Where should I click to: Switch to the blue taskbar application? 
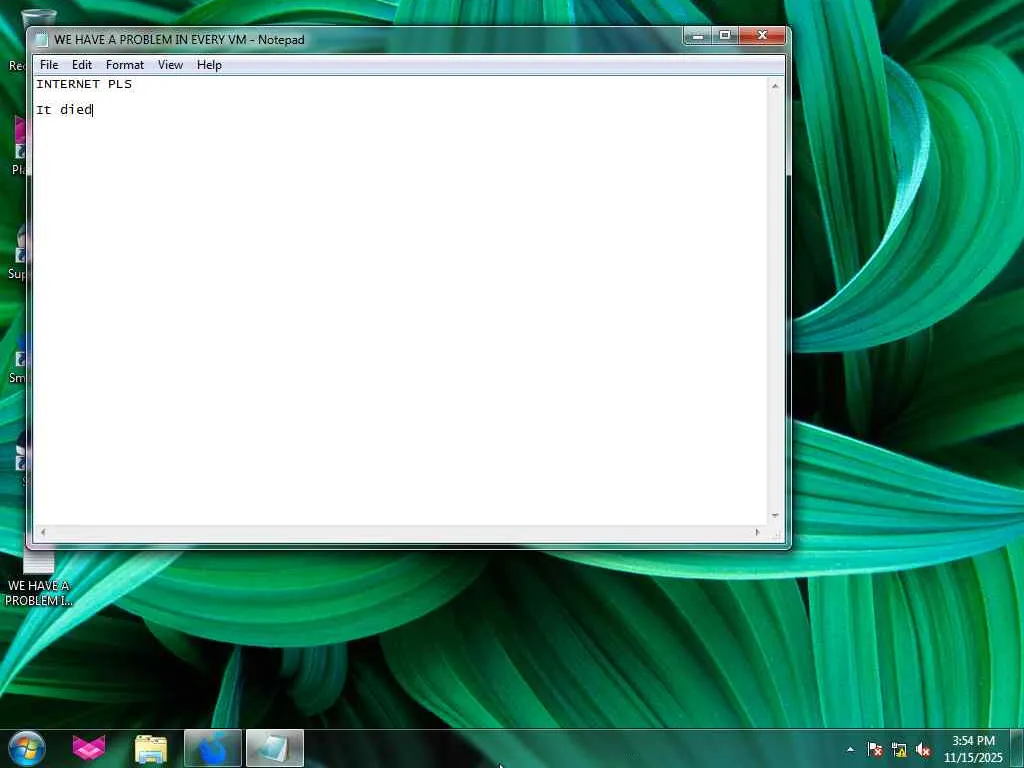[213, 748]
